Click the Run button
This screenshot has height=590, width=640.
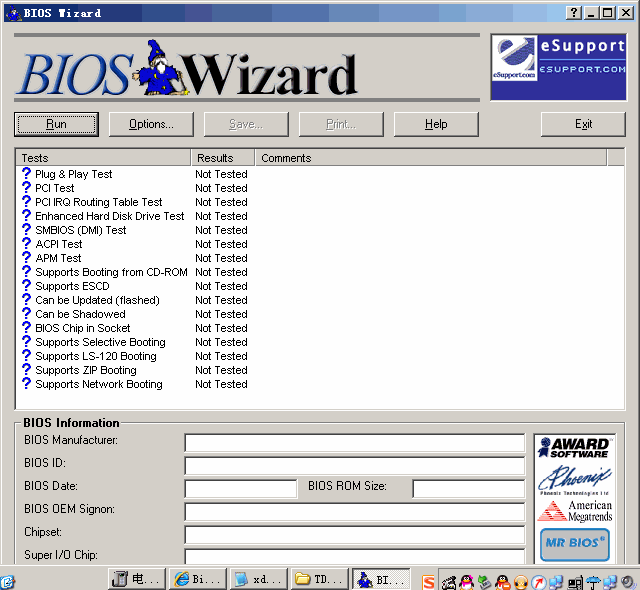pyautogui.click(x=56, y=124)
